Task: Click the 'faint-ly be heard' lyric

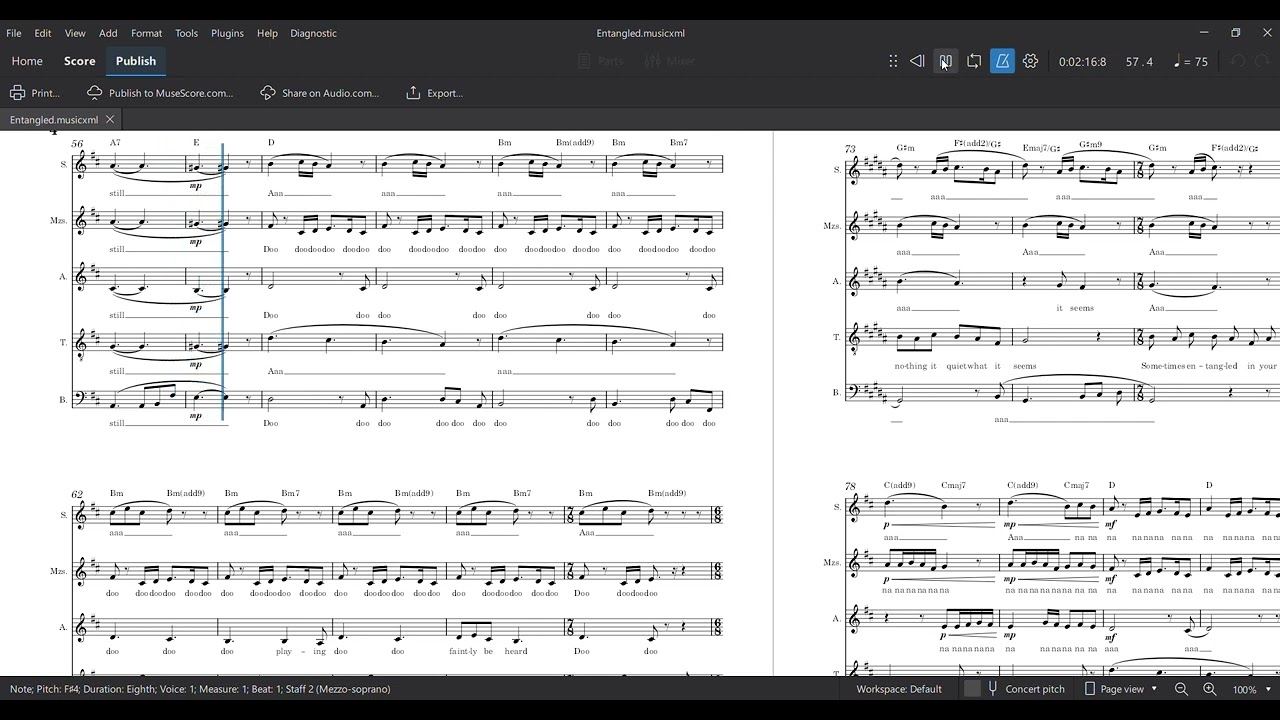Action: point(488,651)
